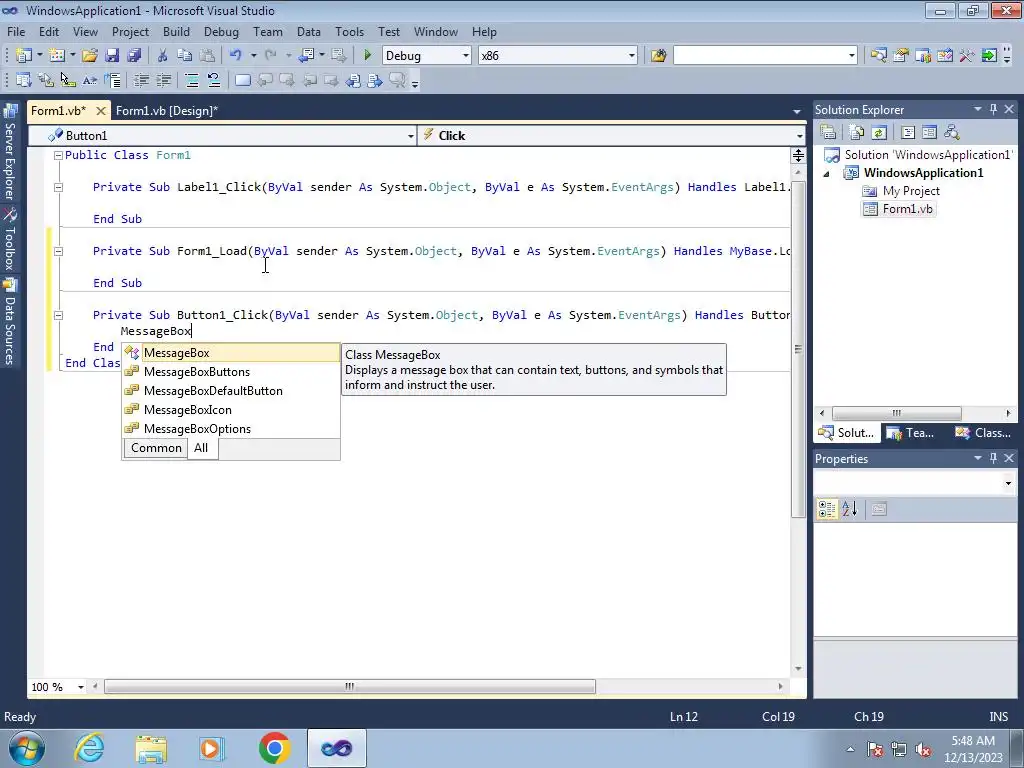
Task: Click Decrease Line Indent icon
Action: (141, 80)
